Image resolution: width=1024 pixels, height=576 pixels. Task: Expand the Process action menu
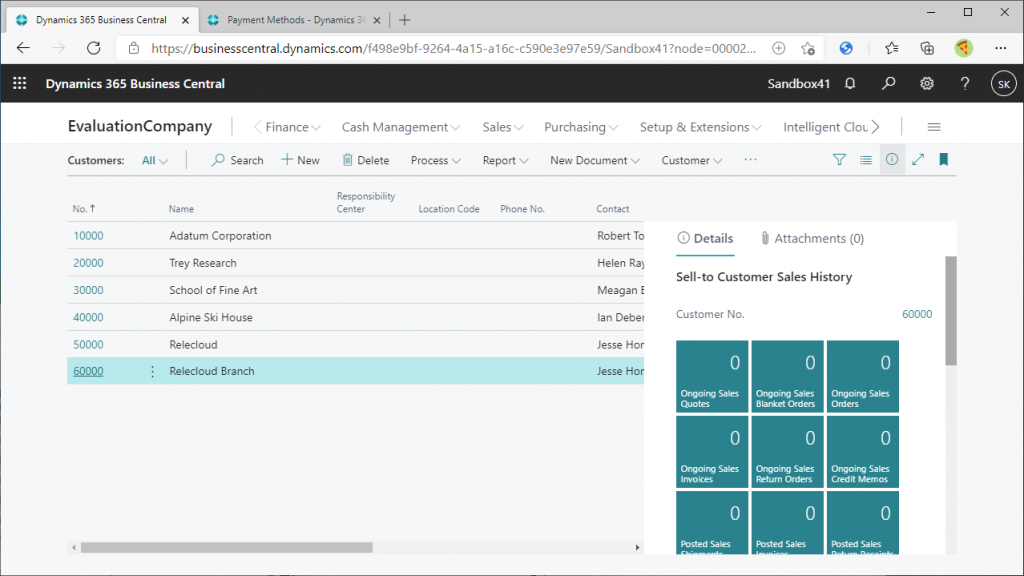[x=436, y=161]
